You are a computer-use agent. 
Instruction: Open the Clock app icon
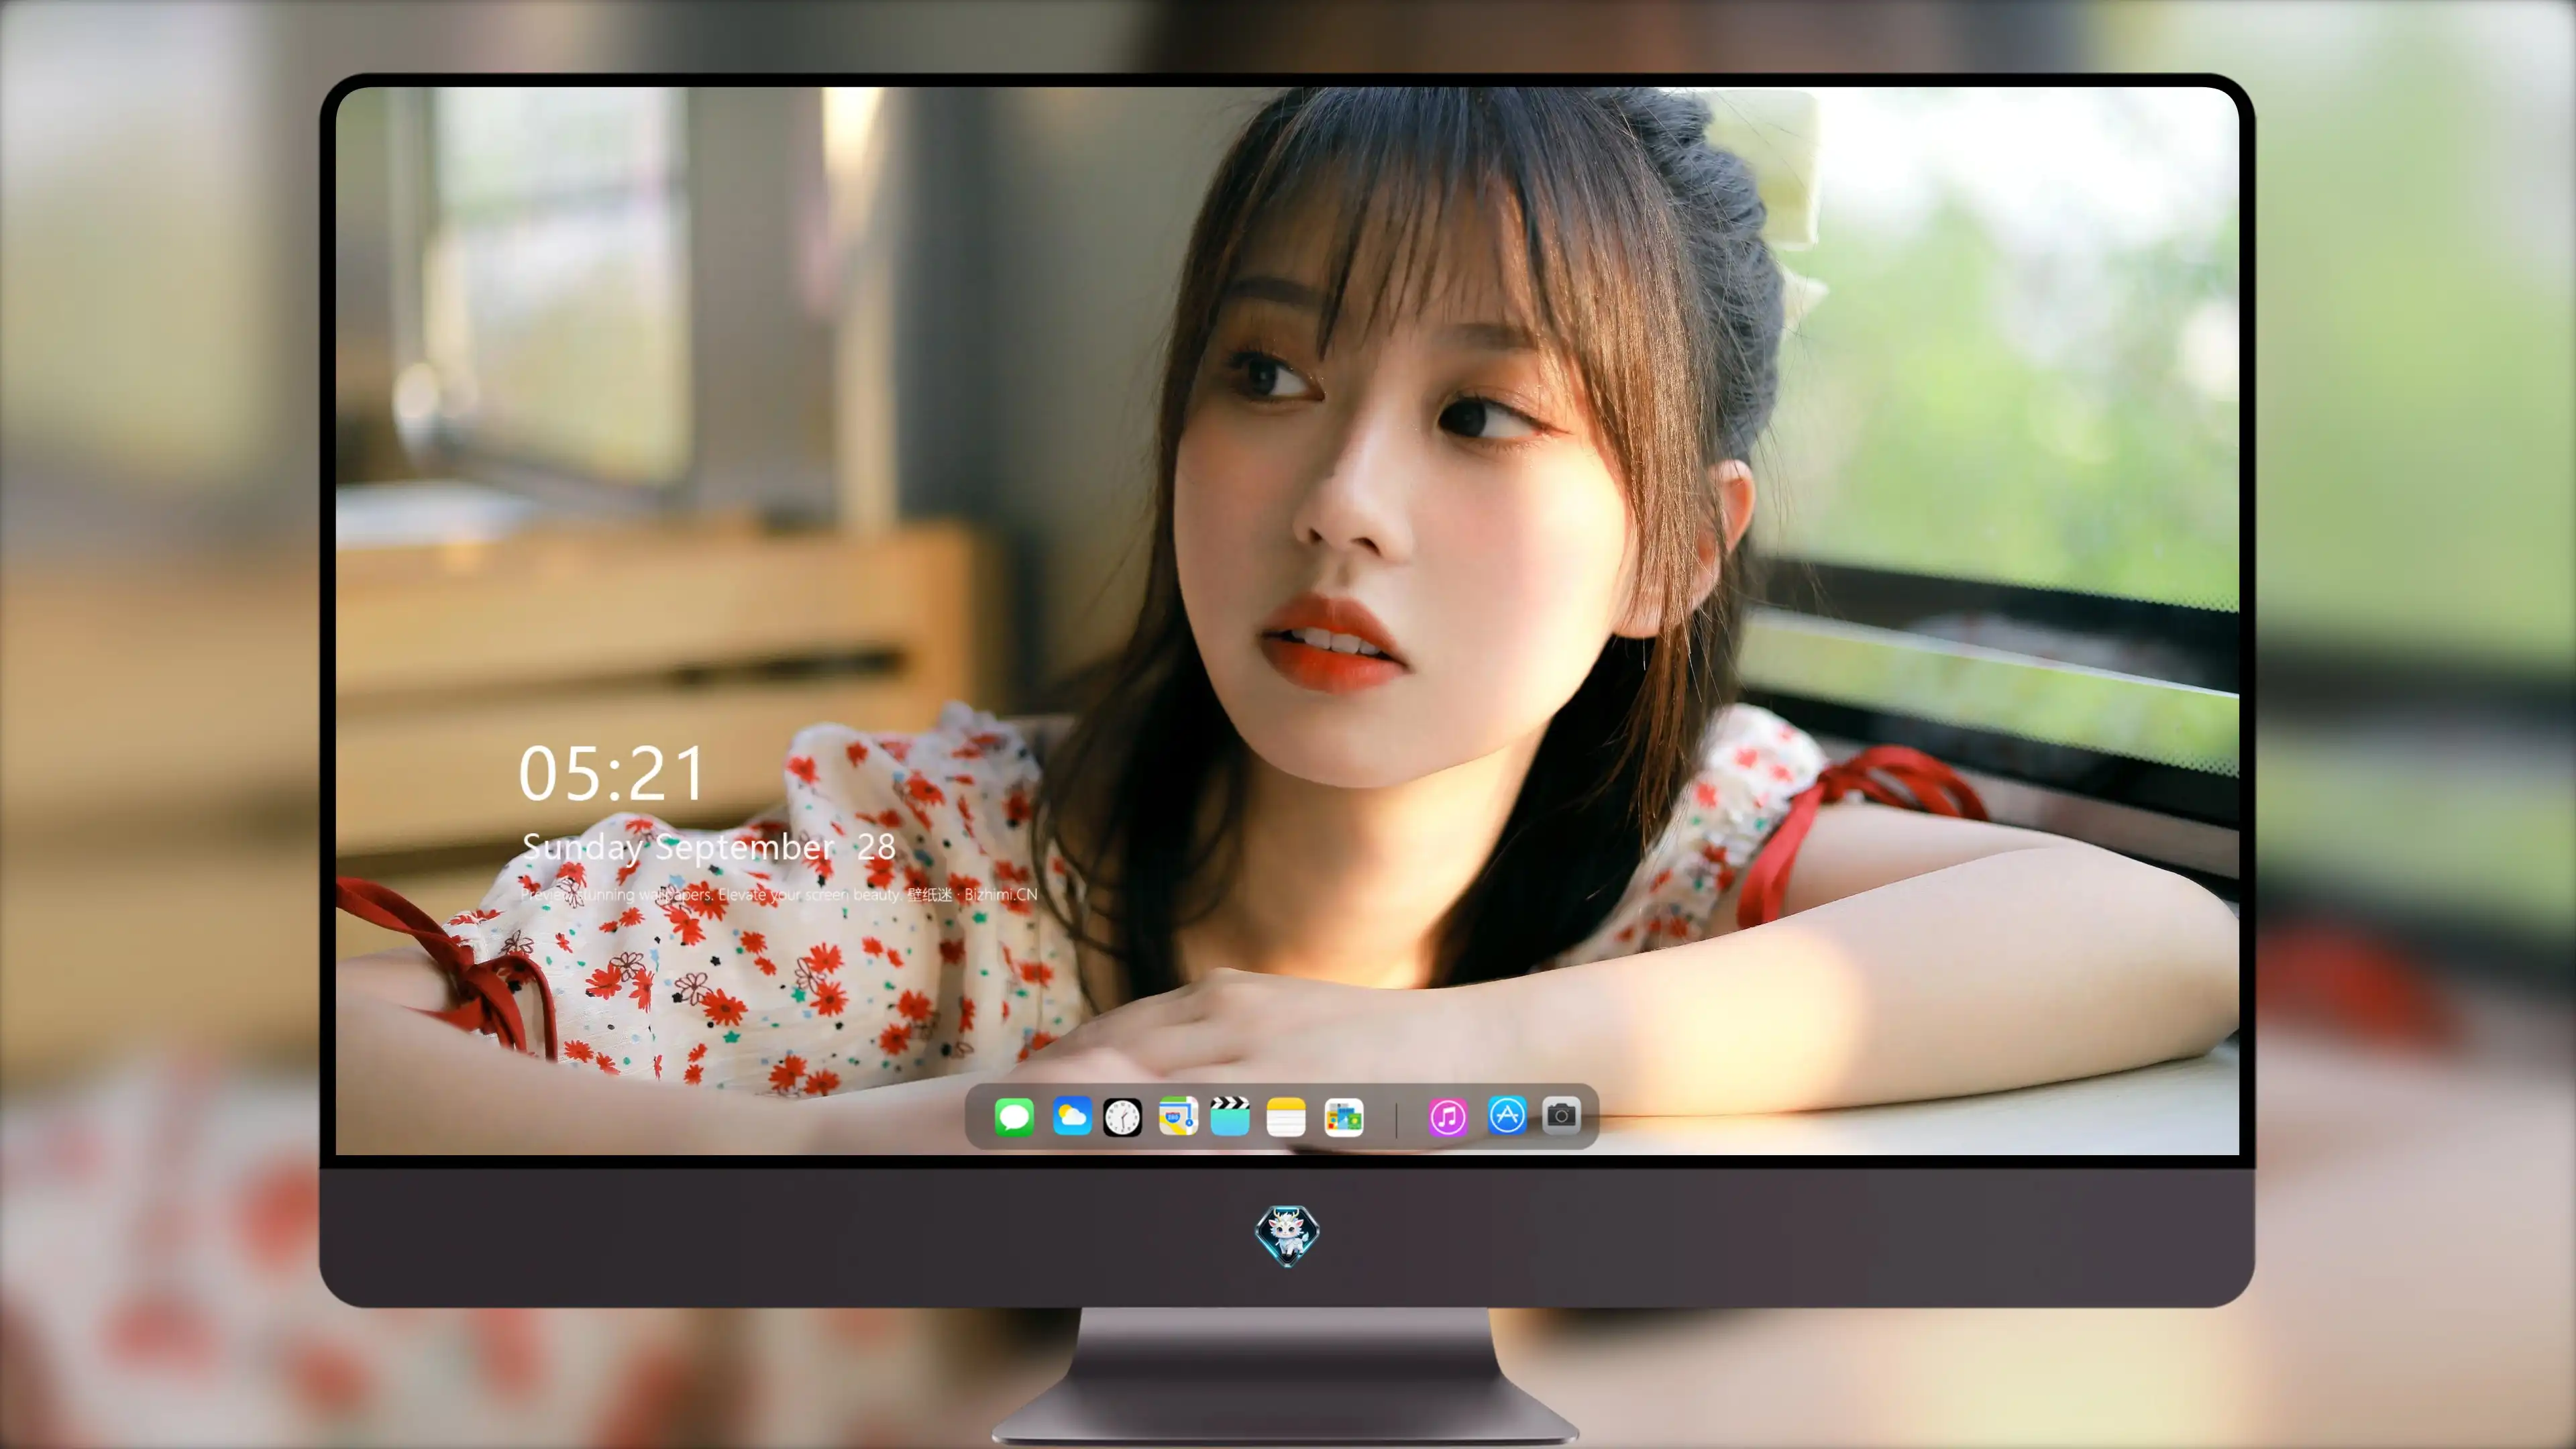click(x=1122, y=1117)
